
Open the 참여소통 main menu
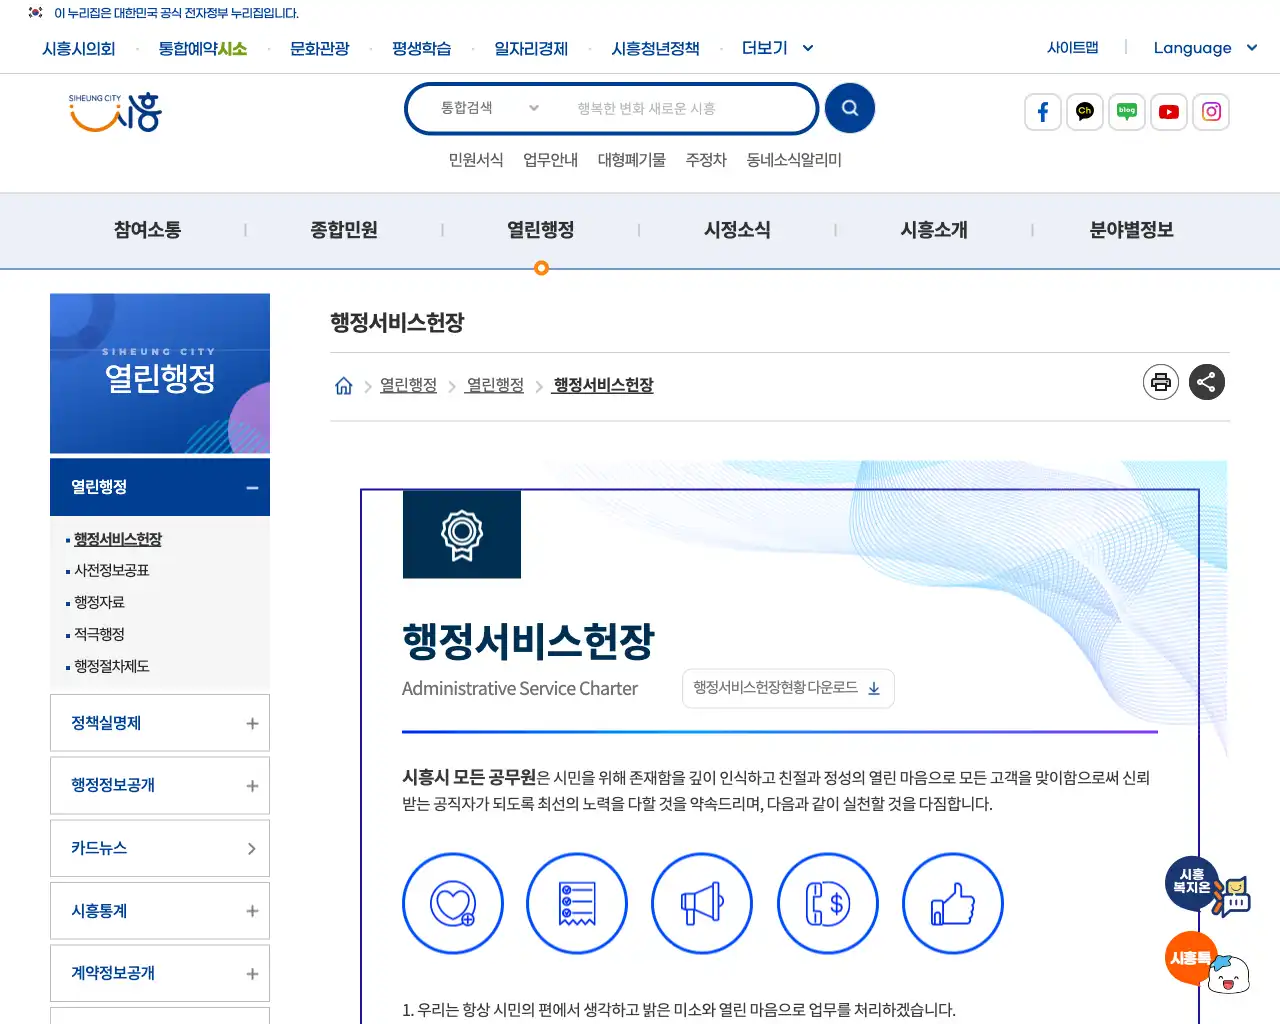147,230
